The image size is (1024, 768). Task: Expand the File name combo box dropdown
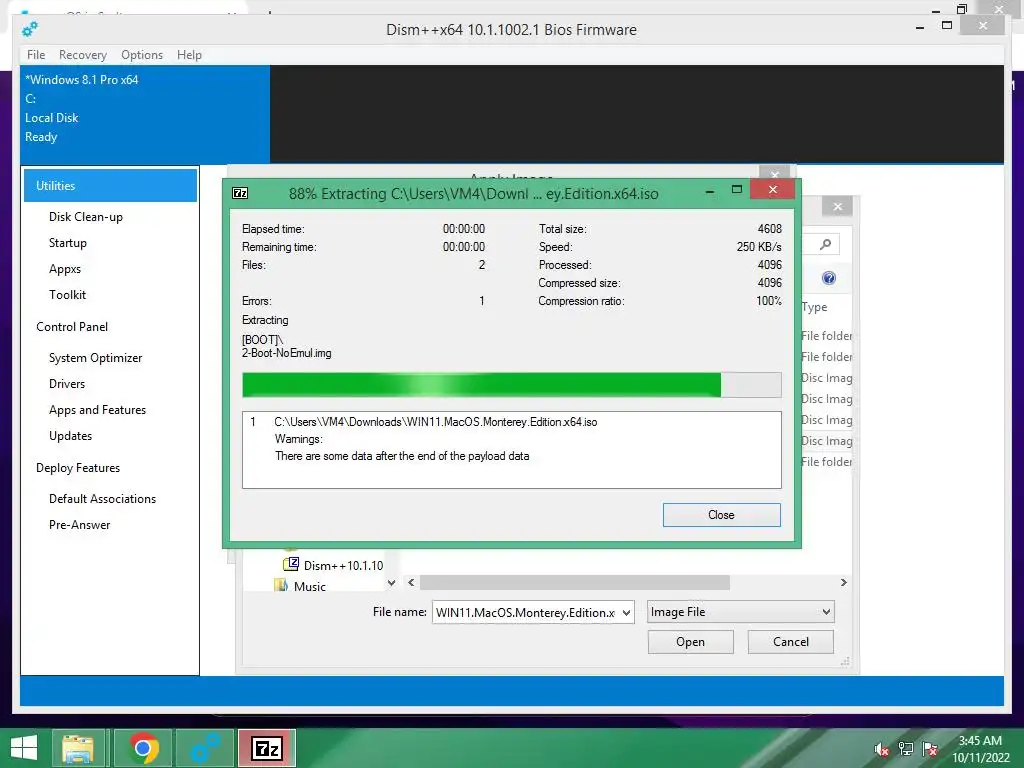(x=626, y=613)
